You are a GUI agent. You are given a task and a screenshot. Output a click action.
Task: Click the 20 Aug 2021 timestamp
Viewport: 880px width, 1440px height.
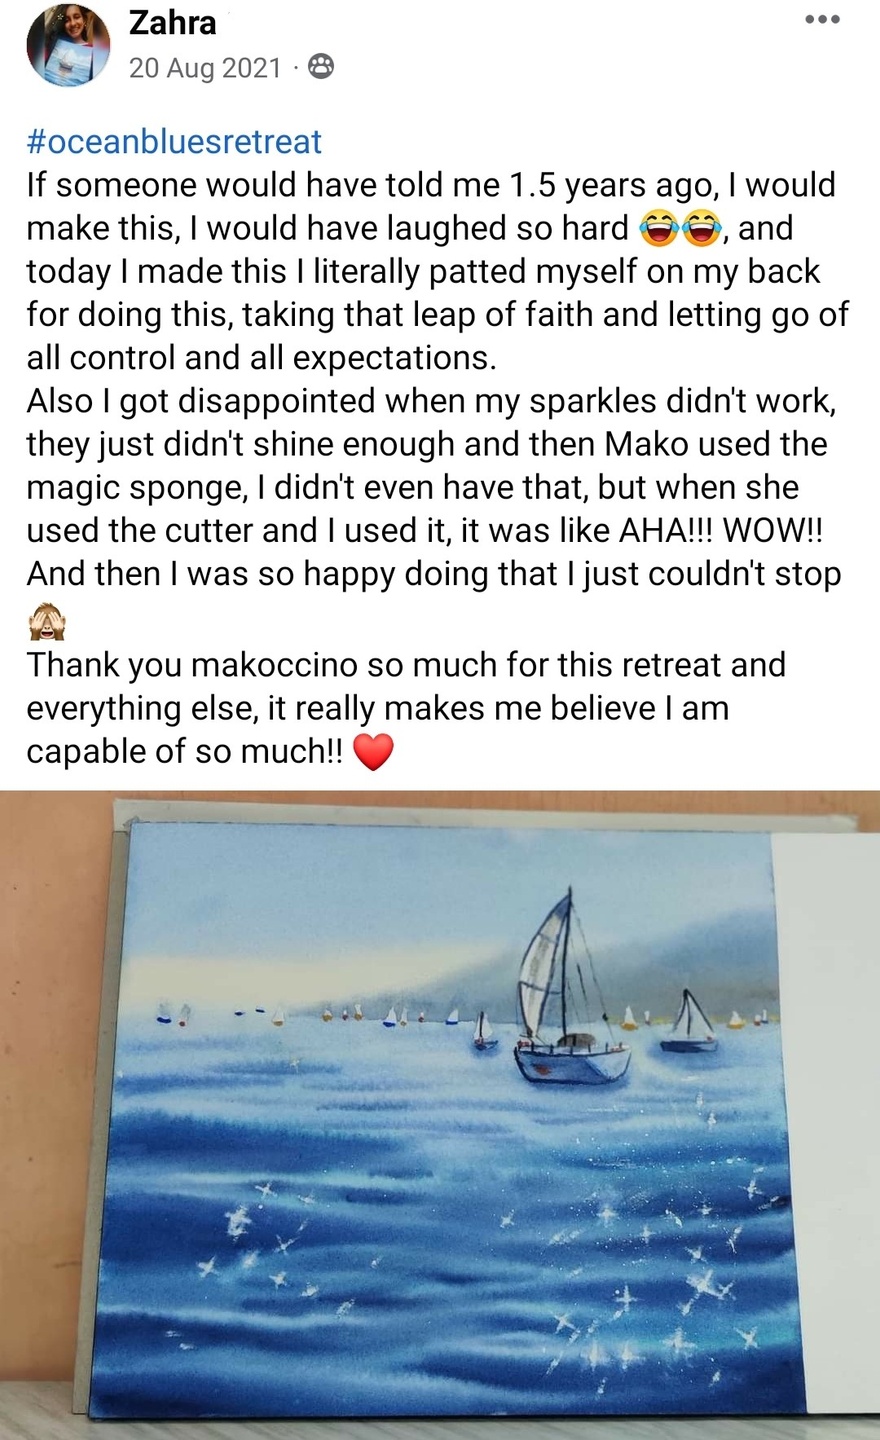click(205, 67)
